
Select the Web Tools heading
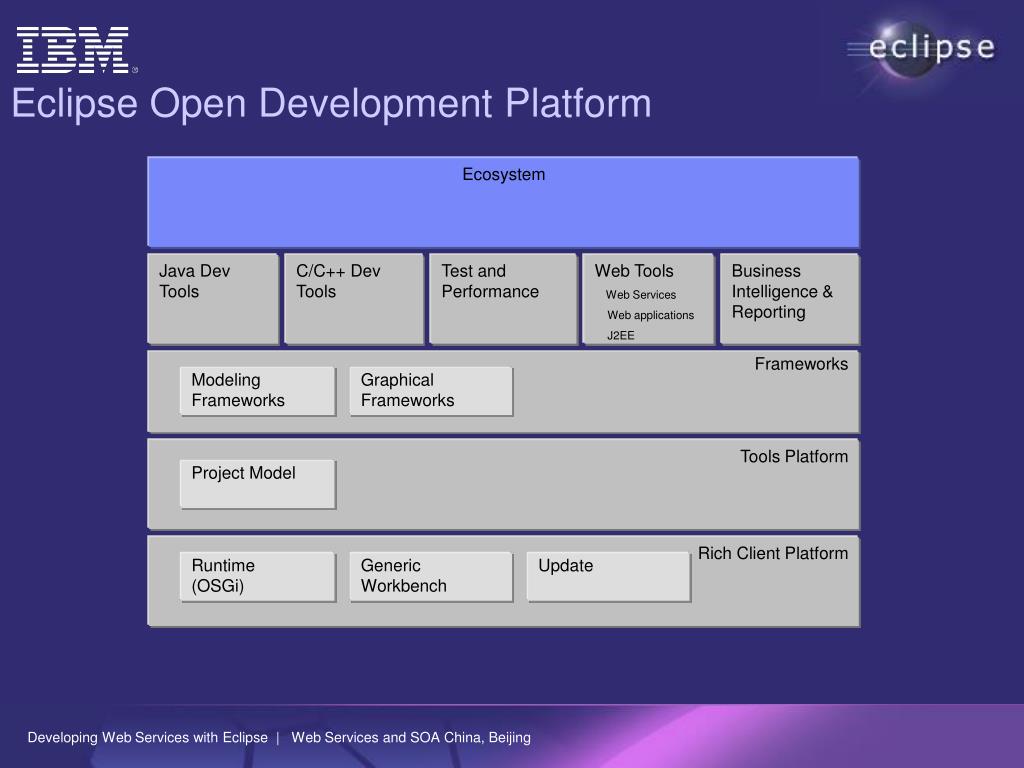coord(634,271)
